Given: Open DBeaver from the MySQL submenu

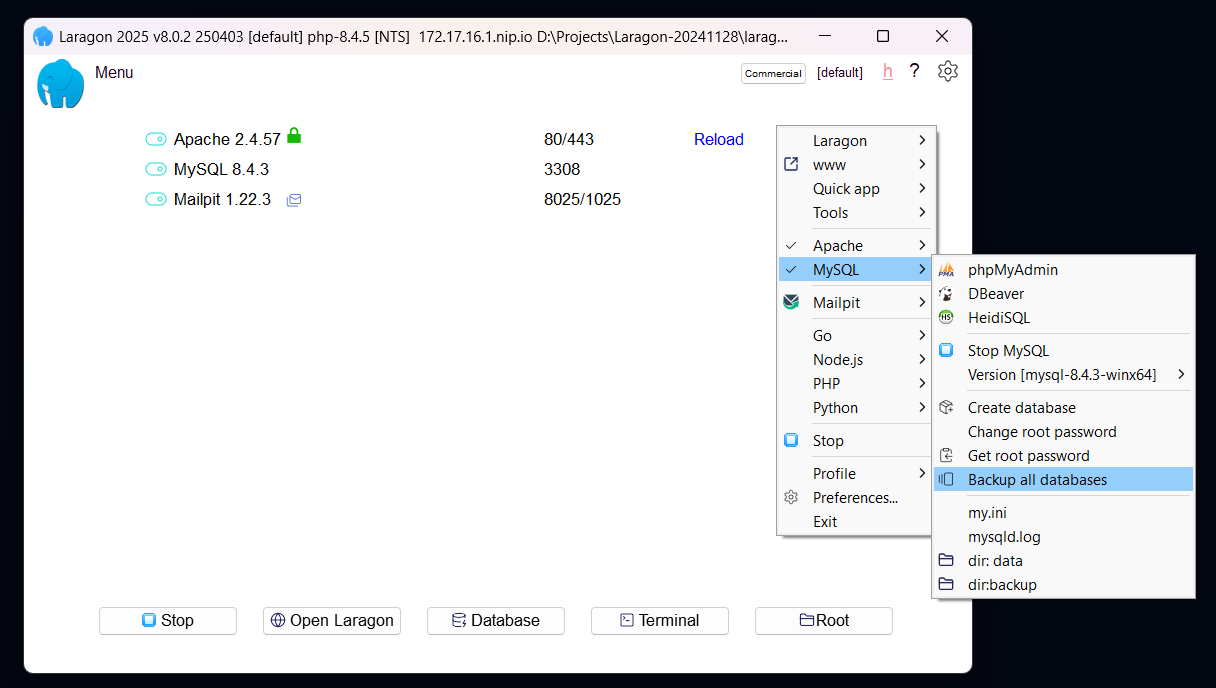Looking at the screenshot, I should tap(995, 294).
